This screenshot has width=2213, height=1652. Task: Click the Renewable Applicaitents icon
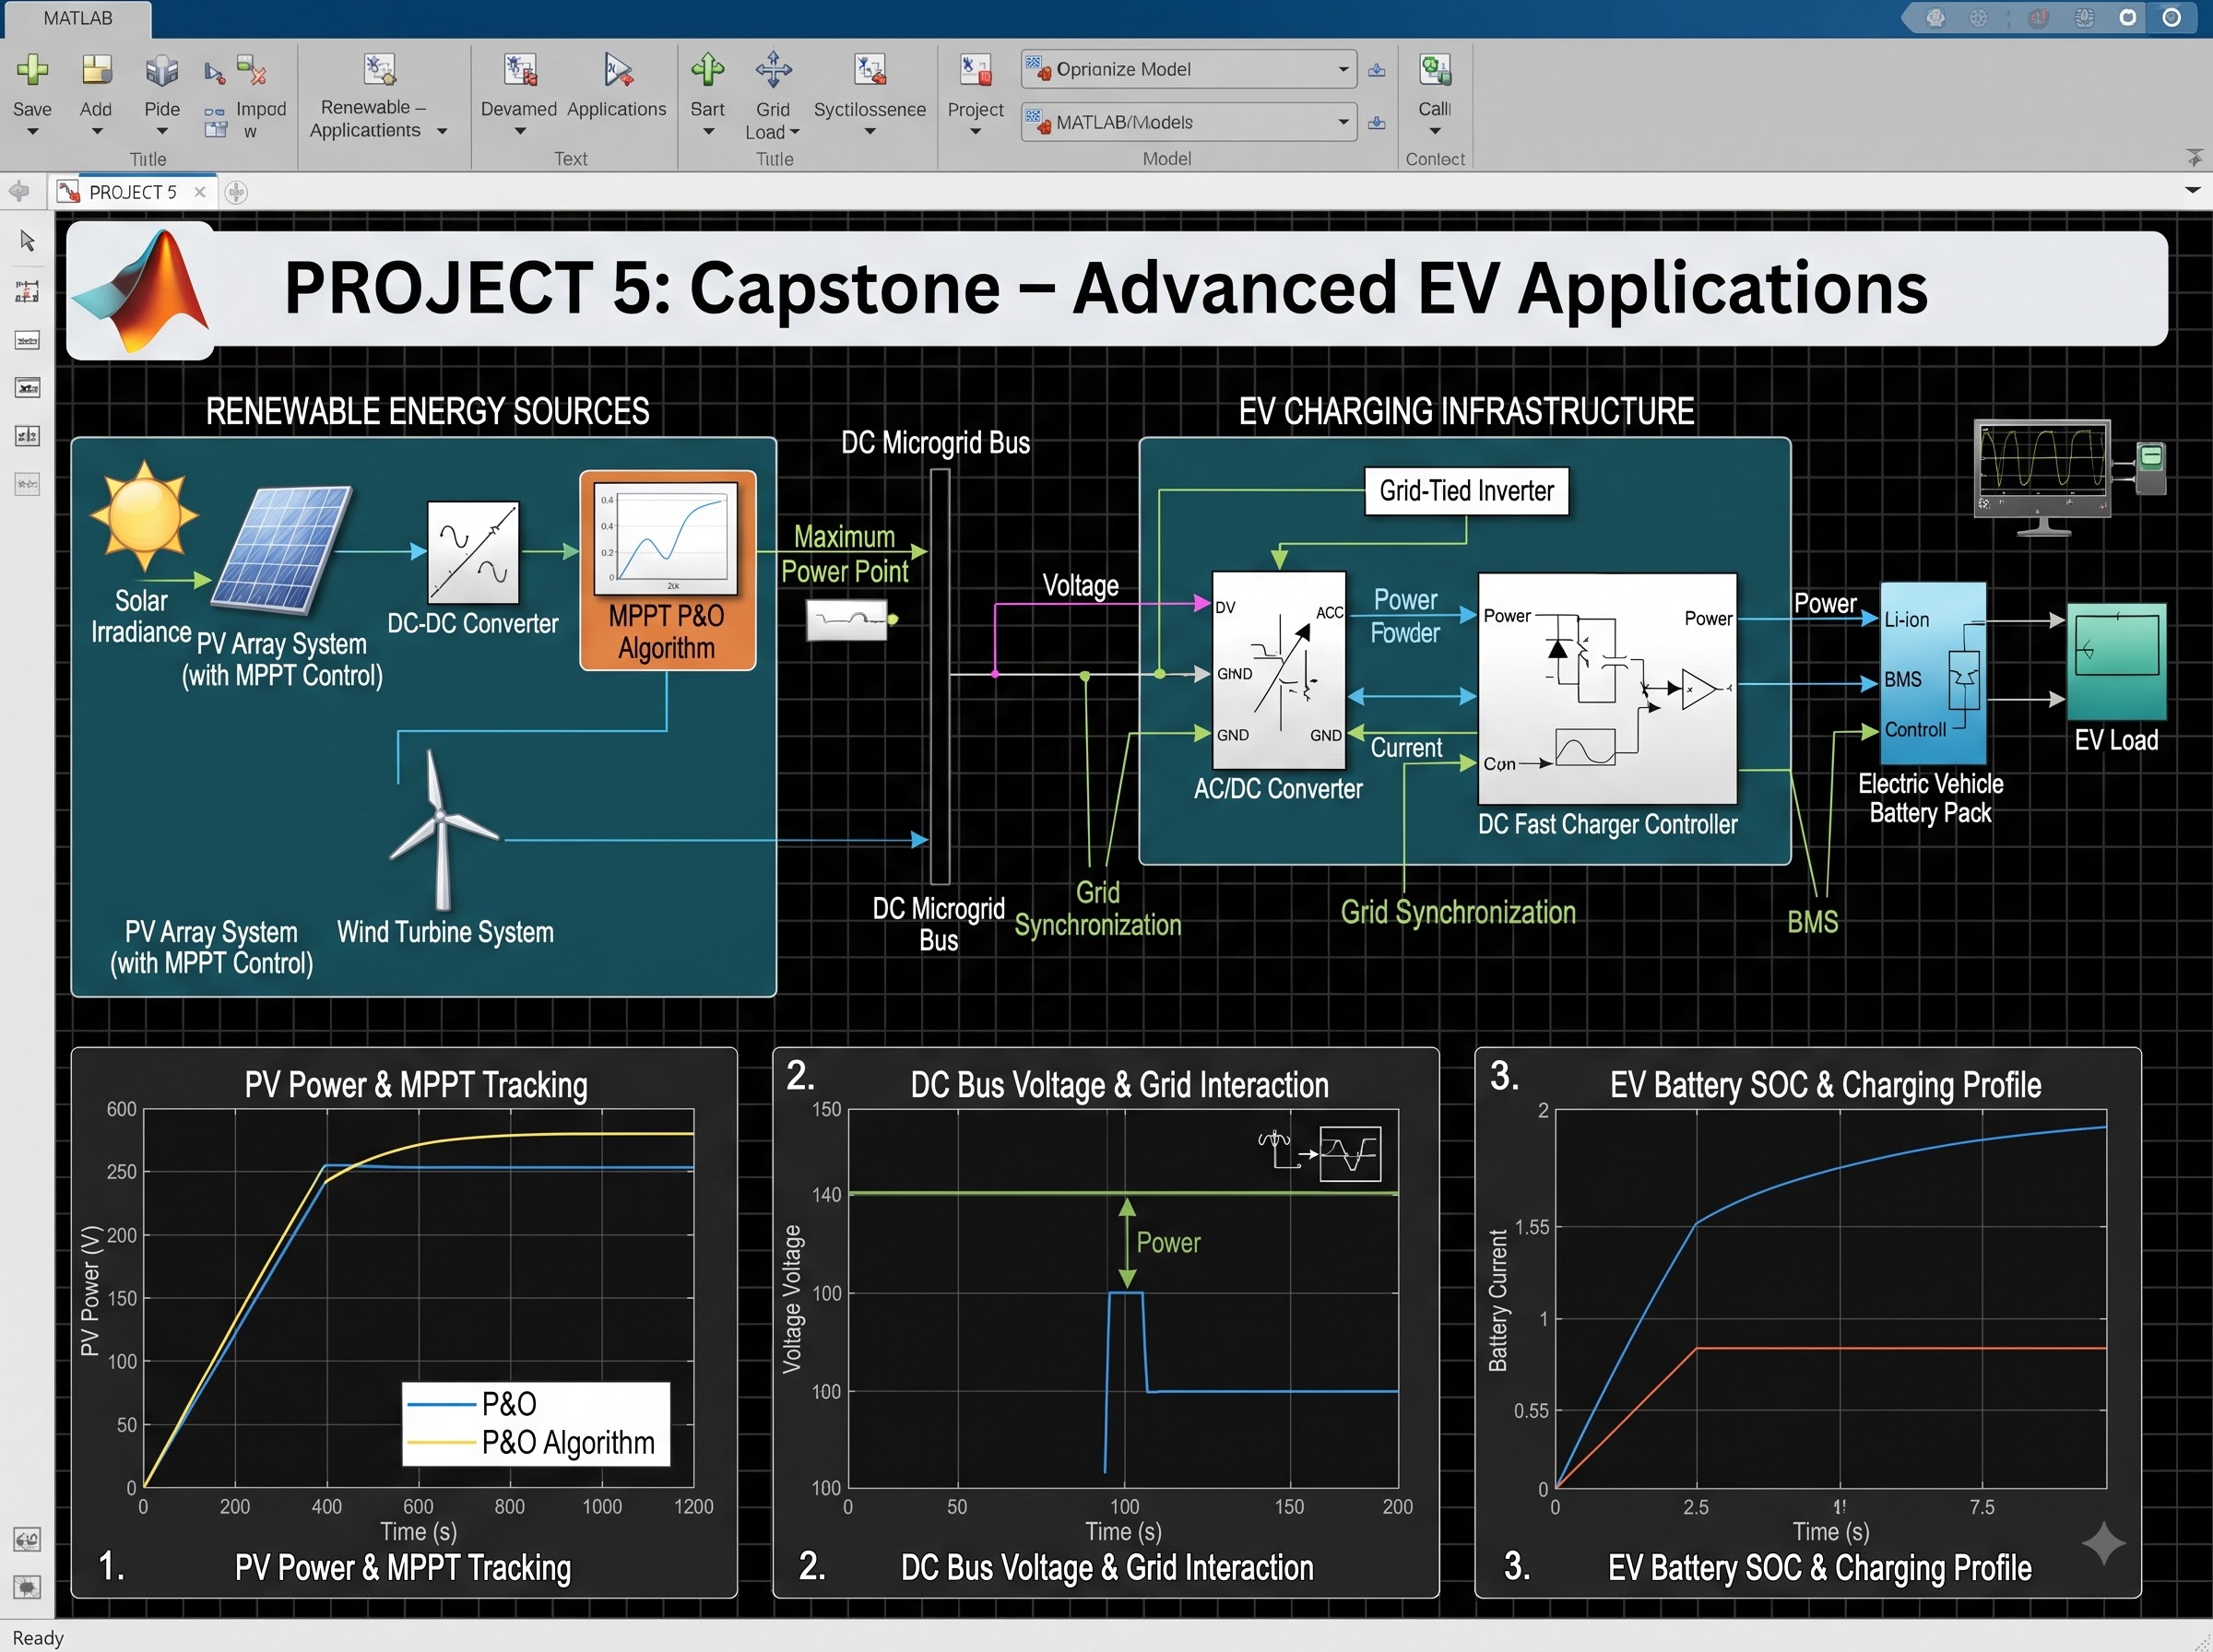click(x=379, y=69)
